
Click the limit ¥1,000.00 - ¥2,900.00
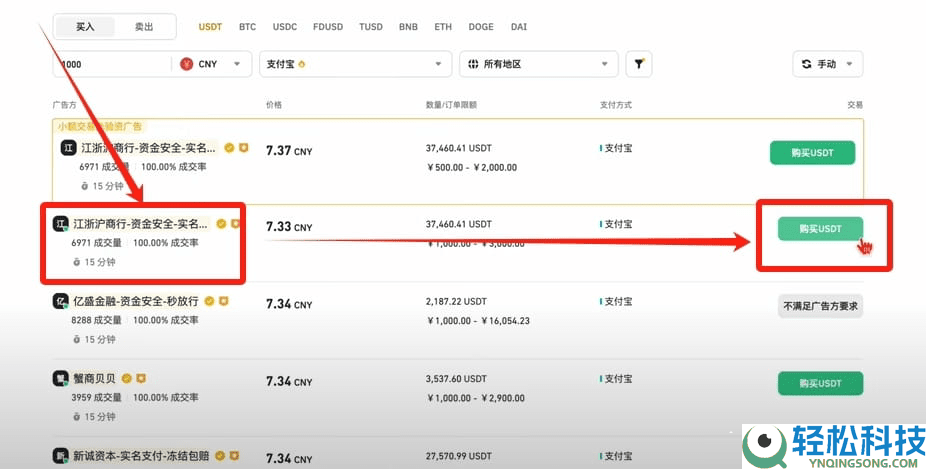pos(475,398)
